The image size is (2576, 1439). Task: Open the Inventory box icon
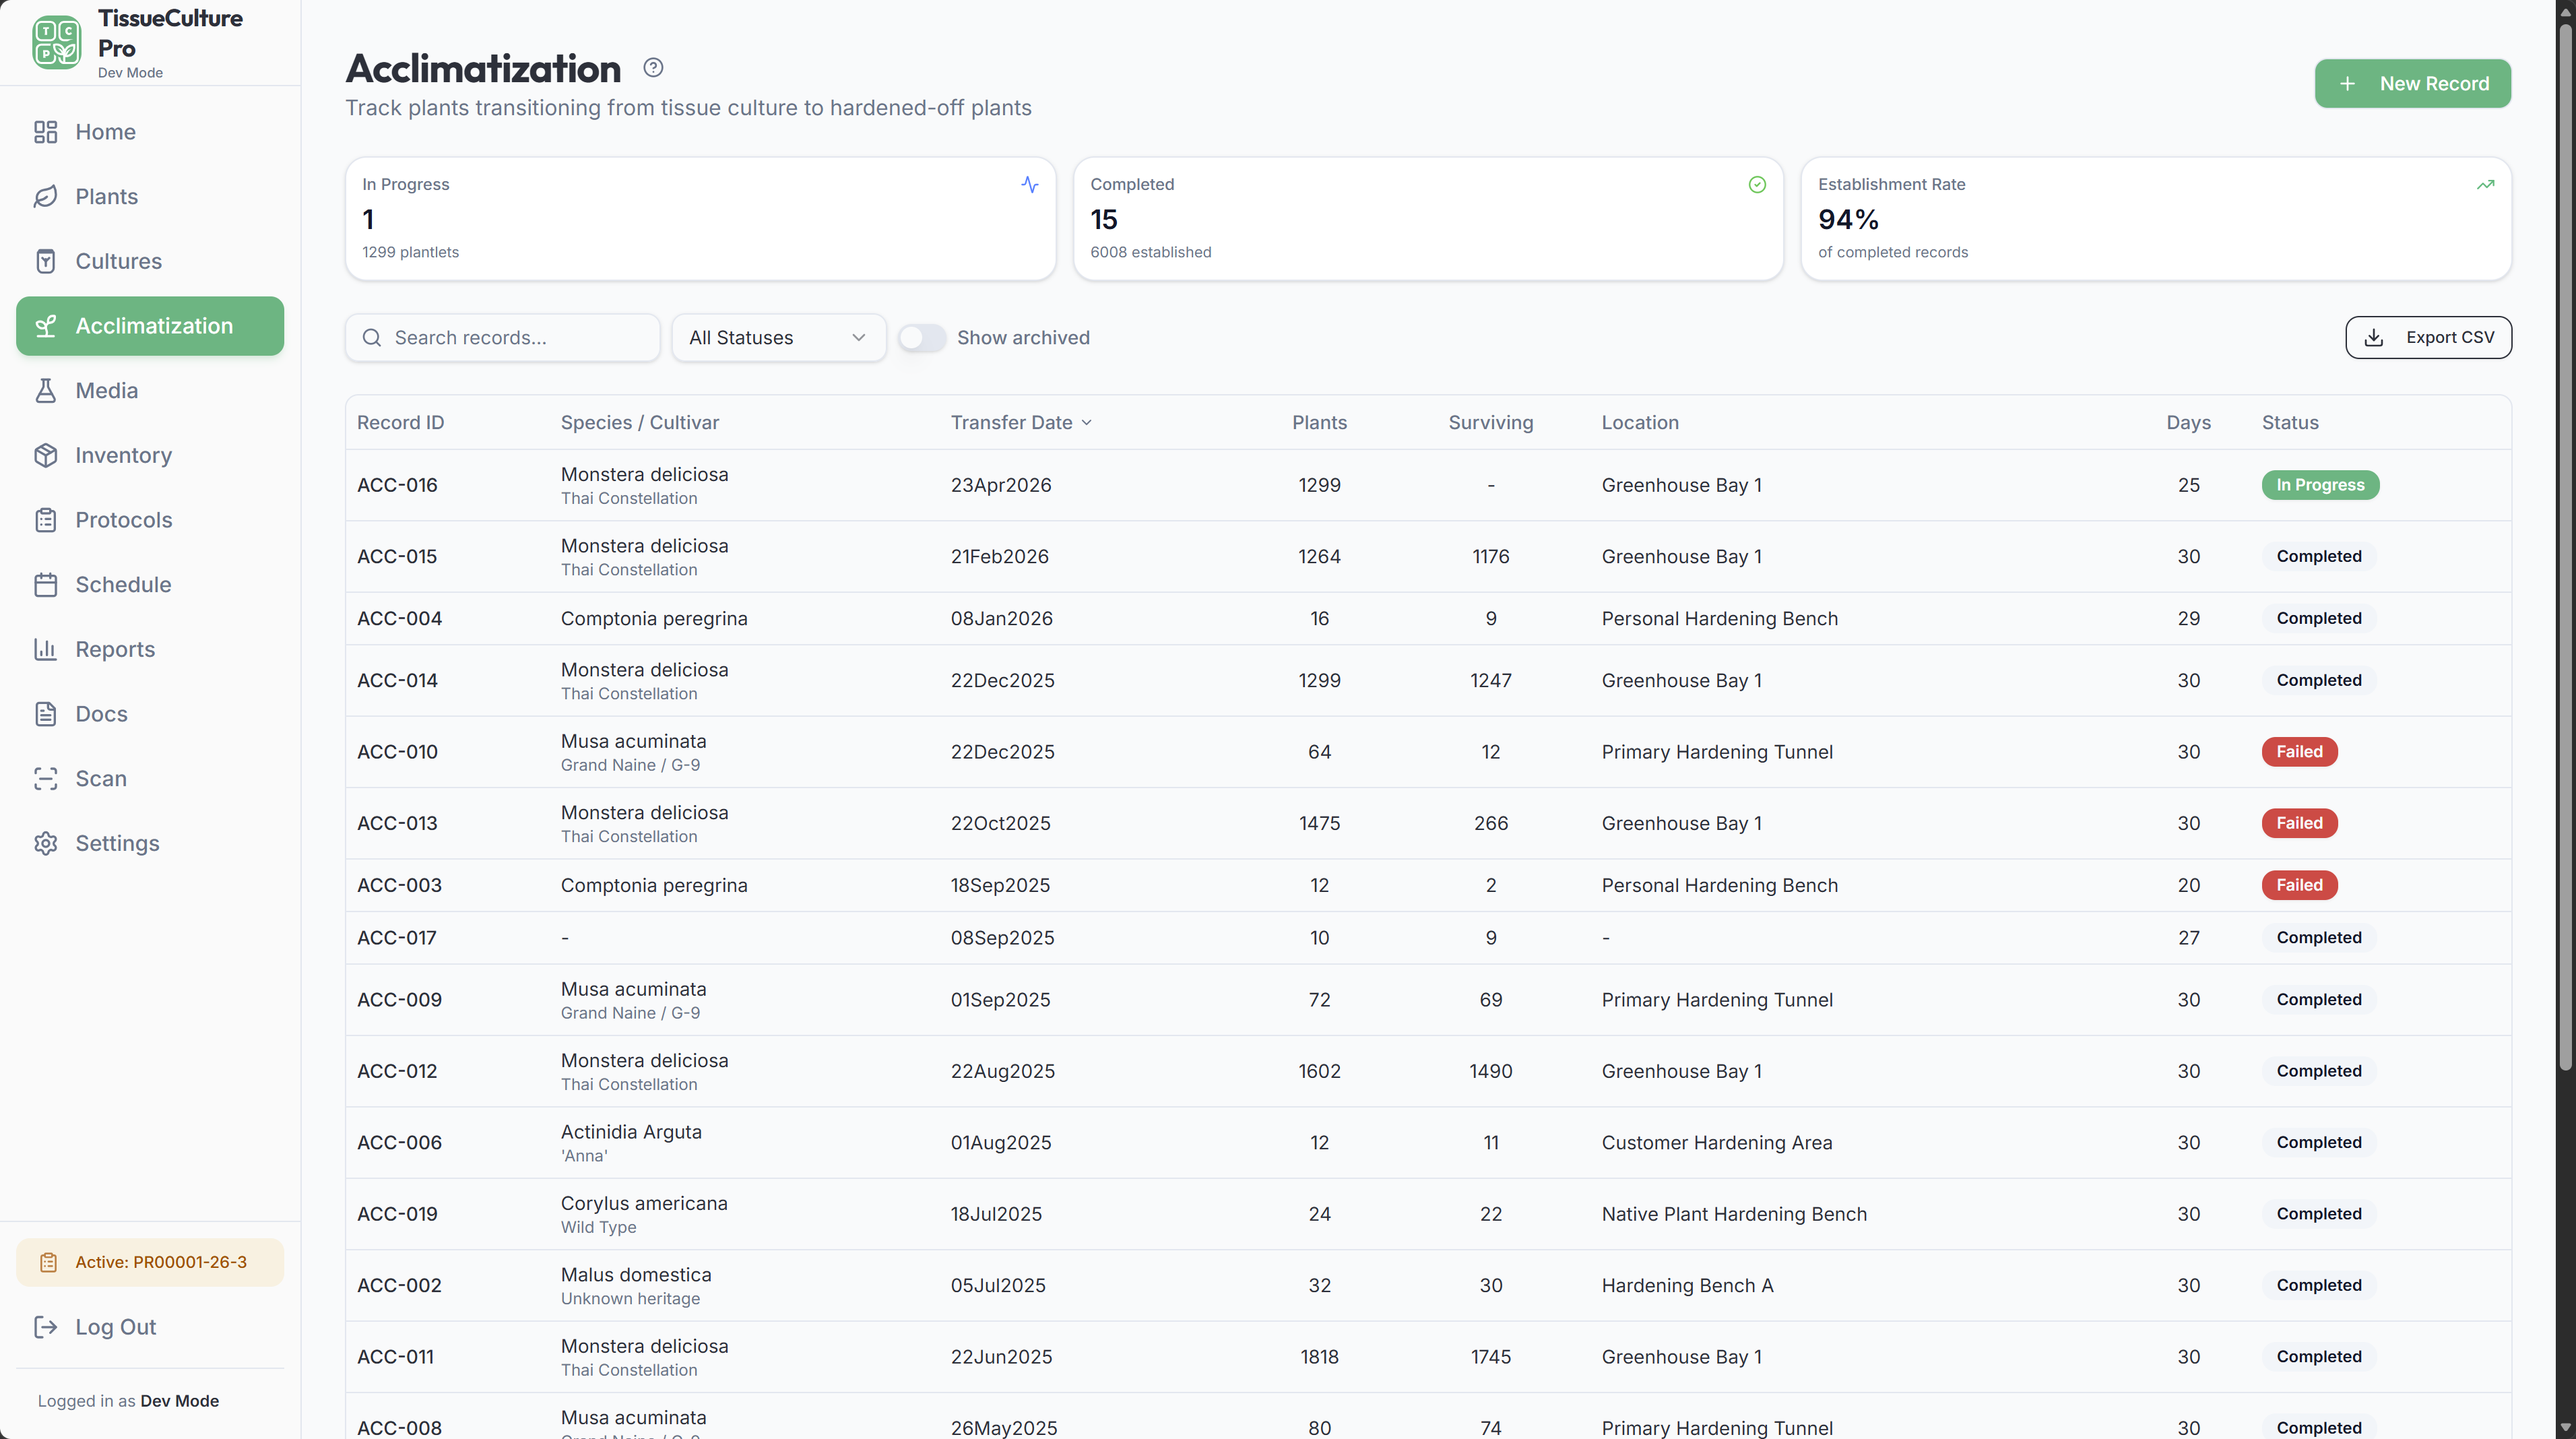click(46, 455)
